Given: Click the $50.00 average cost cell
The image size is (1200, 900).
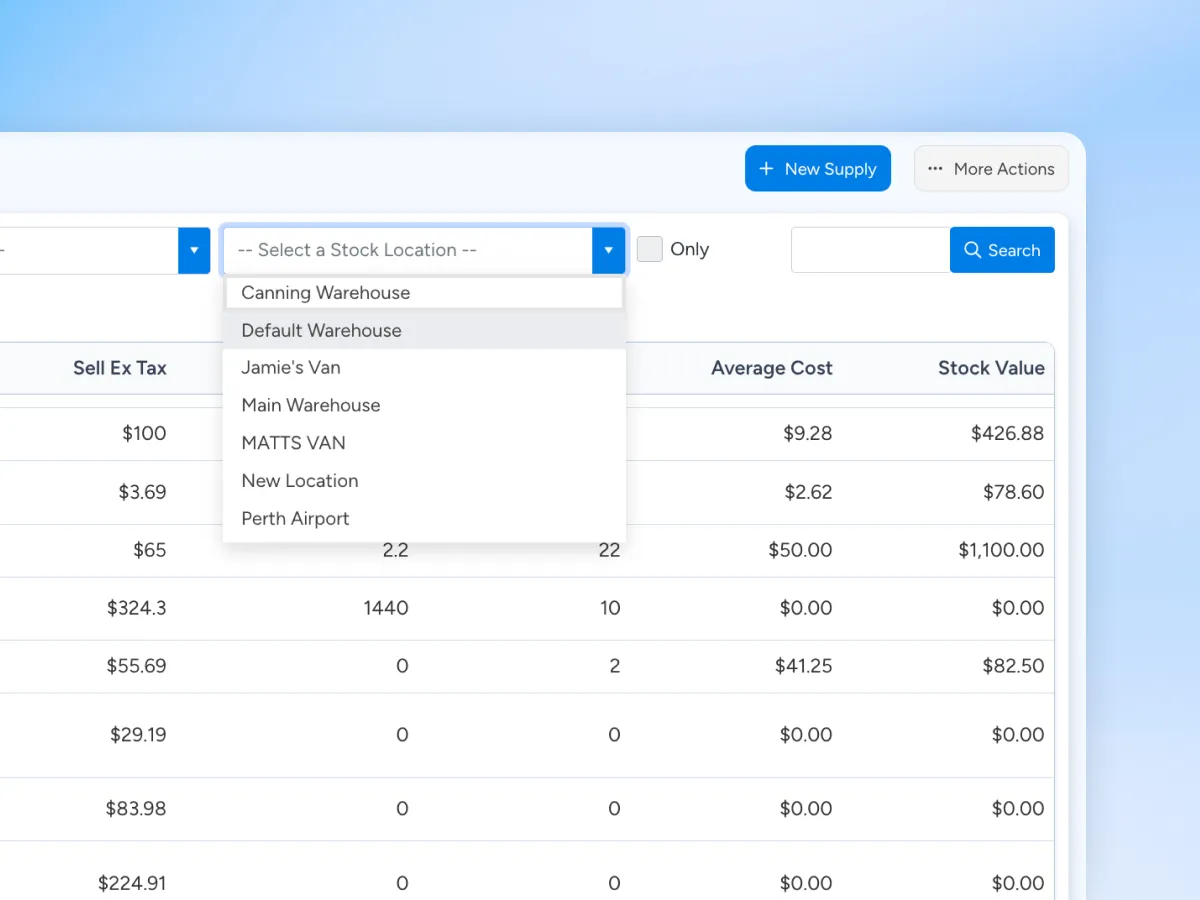Looking at the screenshot, I should (x=800, y=550).
